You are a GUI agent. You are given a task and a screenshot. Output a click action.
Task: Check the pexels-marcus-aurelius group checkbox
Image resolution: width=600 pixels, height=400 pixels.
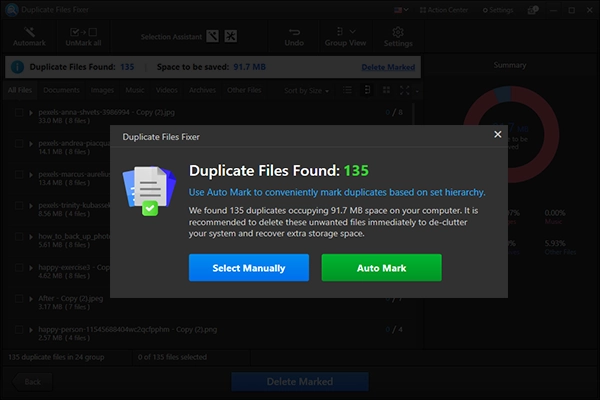[18, 175]
